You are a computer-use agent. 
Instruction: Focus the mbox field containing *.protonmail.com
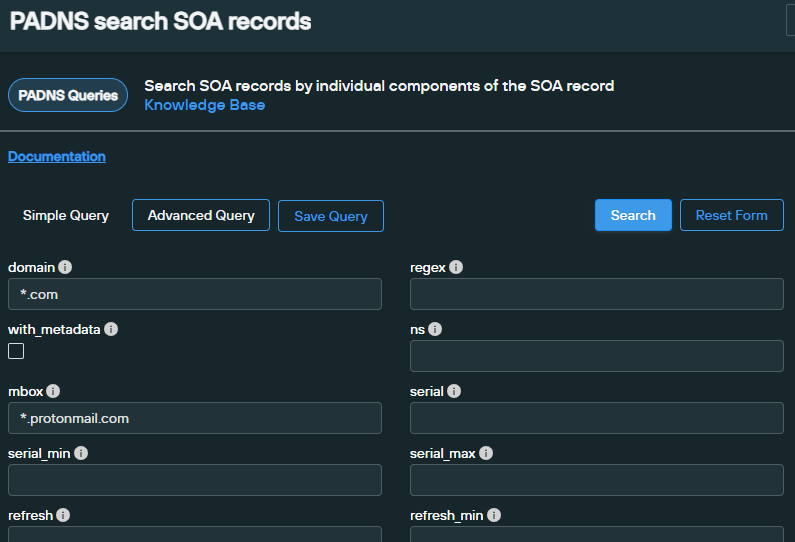(195, 418)
